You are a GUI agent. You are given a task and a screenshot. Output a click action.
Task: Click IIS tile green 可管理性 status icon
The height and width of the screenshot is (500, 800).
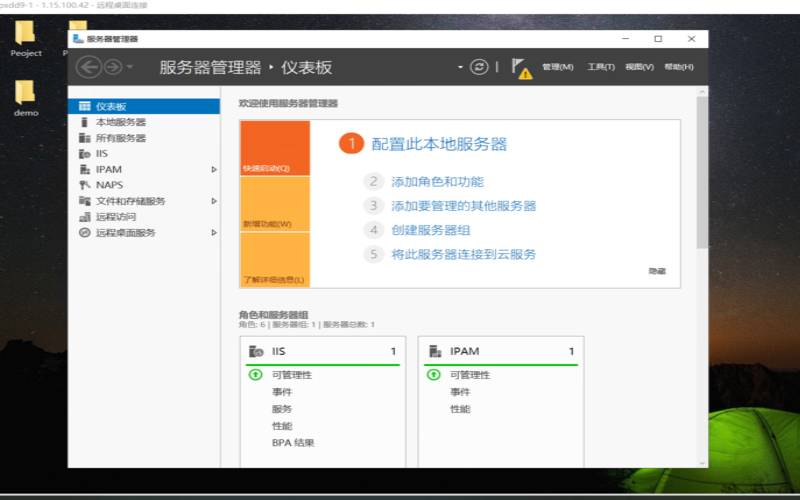[255, 375]
